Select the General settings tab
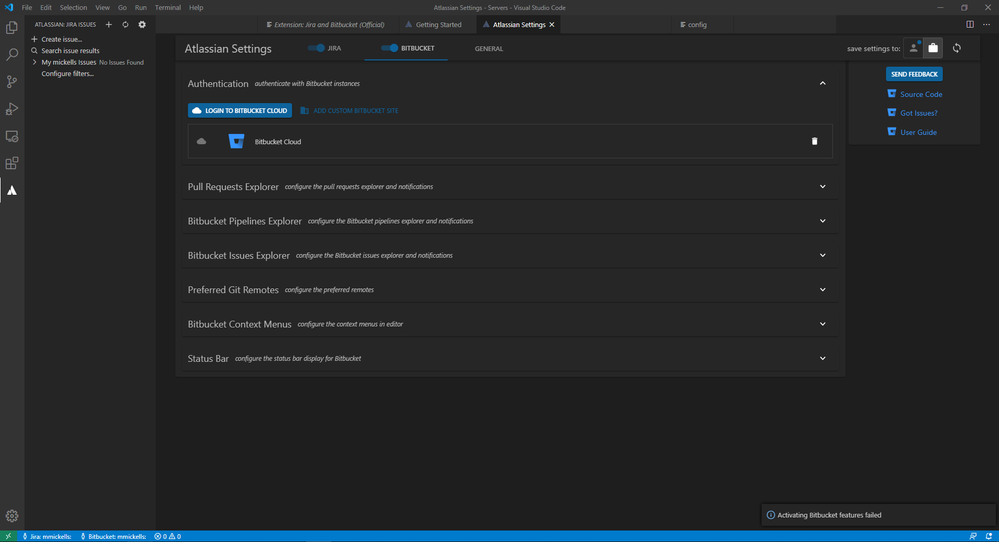Image resolution: width=999 pixels, height=542 pixels. pyautogui.click(x=489, y=48)
